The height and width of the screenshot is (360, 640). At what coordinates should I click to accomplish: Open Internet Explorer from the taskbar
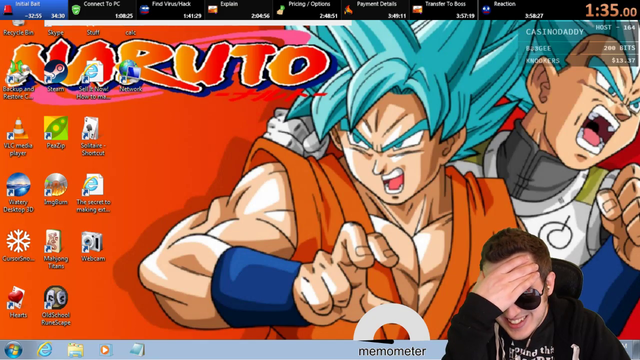(x=44, y=350)
